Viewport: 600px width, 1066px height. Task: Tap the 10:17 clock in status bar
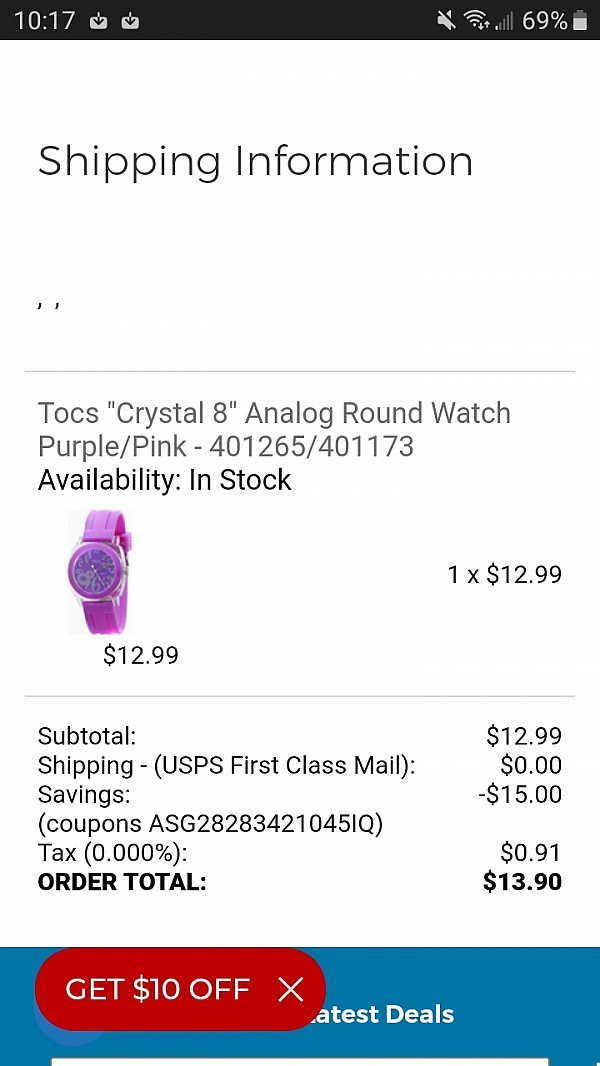[x=44, y=20]
